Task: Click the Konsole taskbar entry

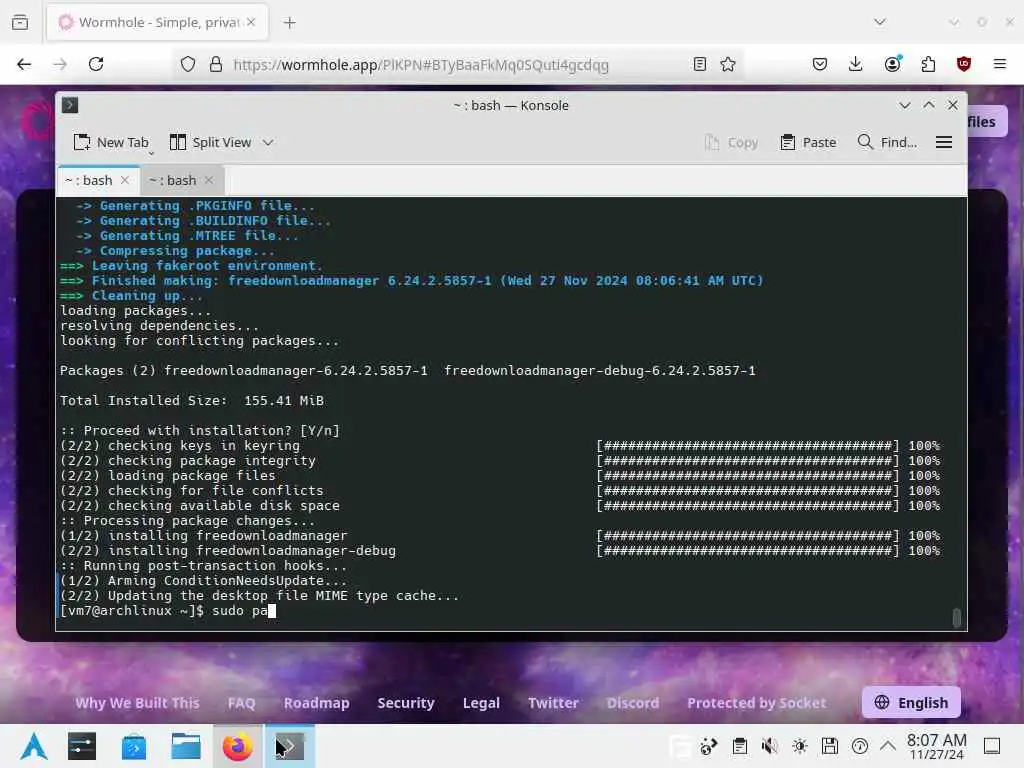Action: pos(289,746)
